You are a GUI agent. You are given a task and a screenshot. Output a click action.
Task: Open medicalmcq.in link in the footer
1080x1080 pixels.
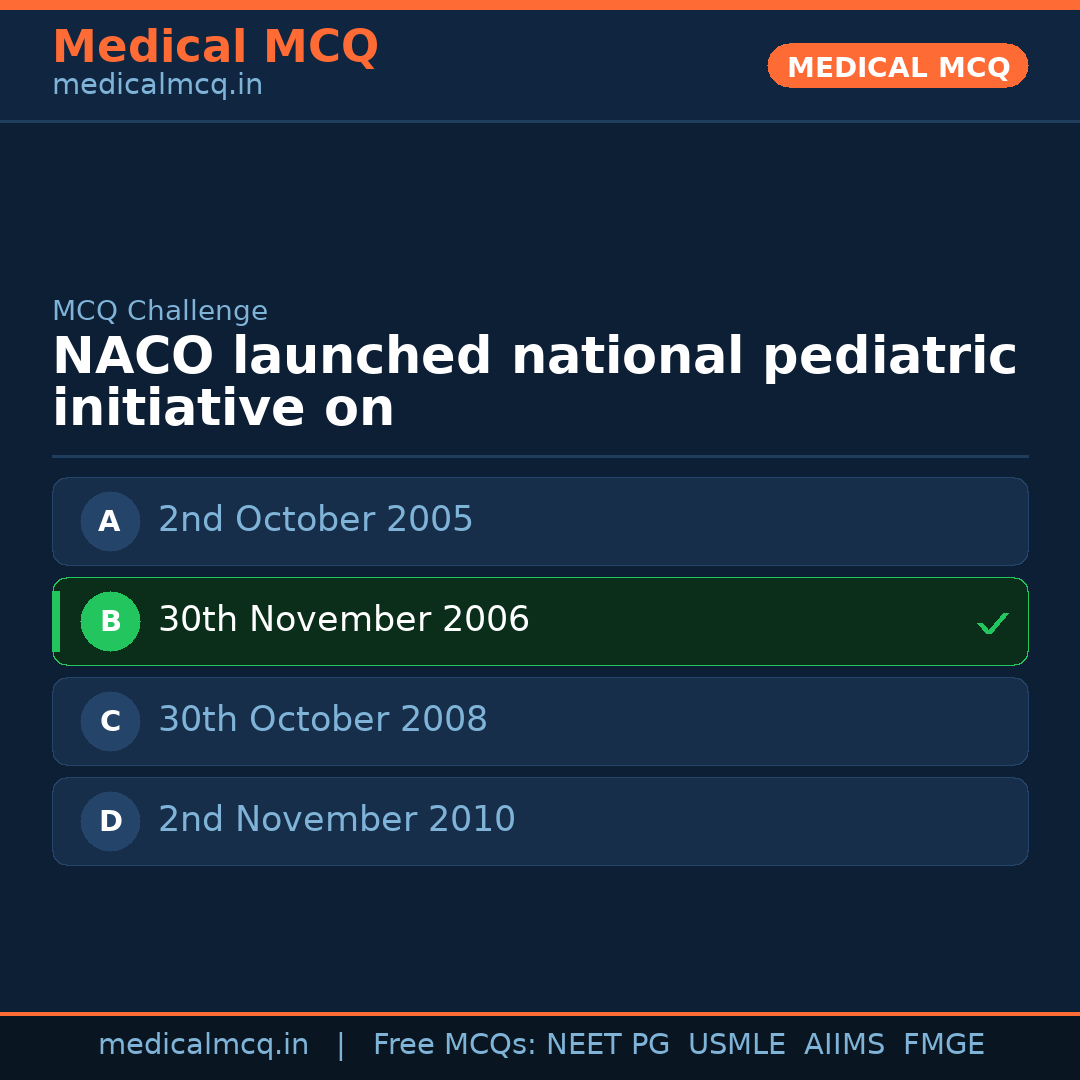(x=203, y=1045)
